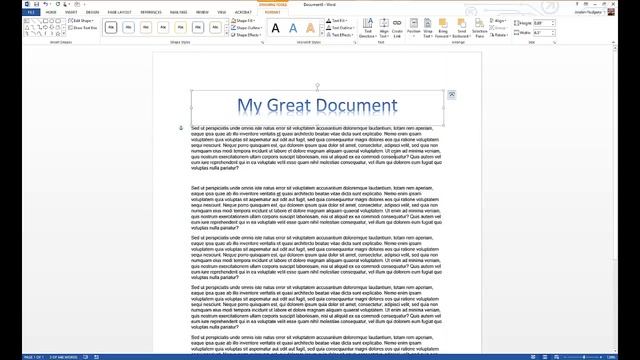Viewport: 640px width, 360px height.
Task: Select the first black-outlined shape style thumbnail
Action: tap(111, 27)
